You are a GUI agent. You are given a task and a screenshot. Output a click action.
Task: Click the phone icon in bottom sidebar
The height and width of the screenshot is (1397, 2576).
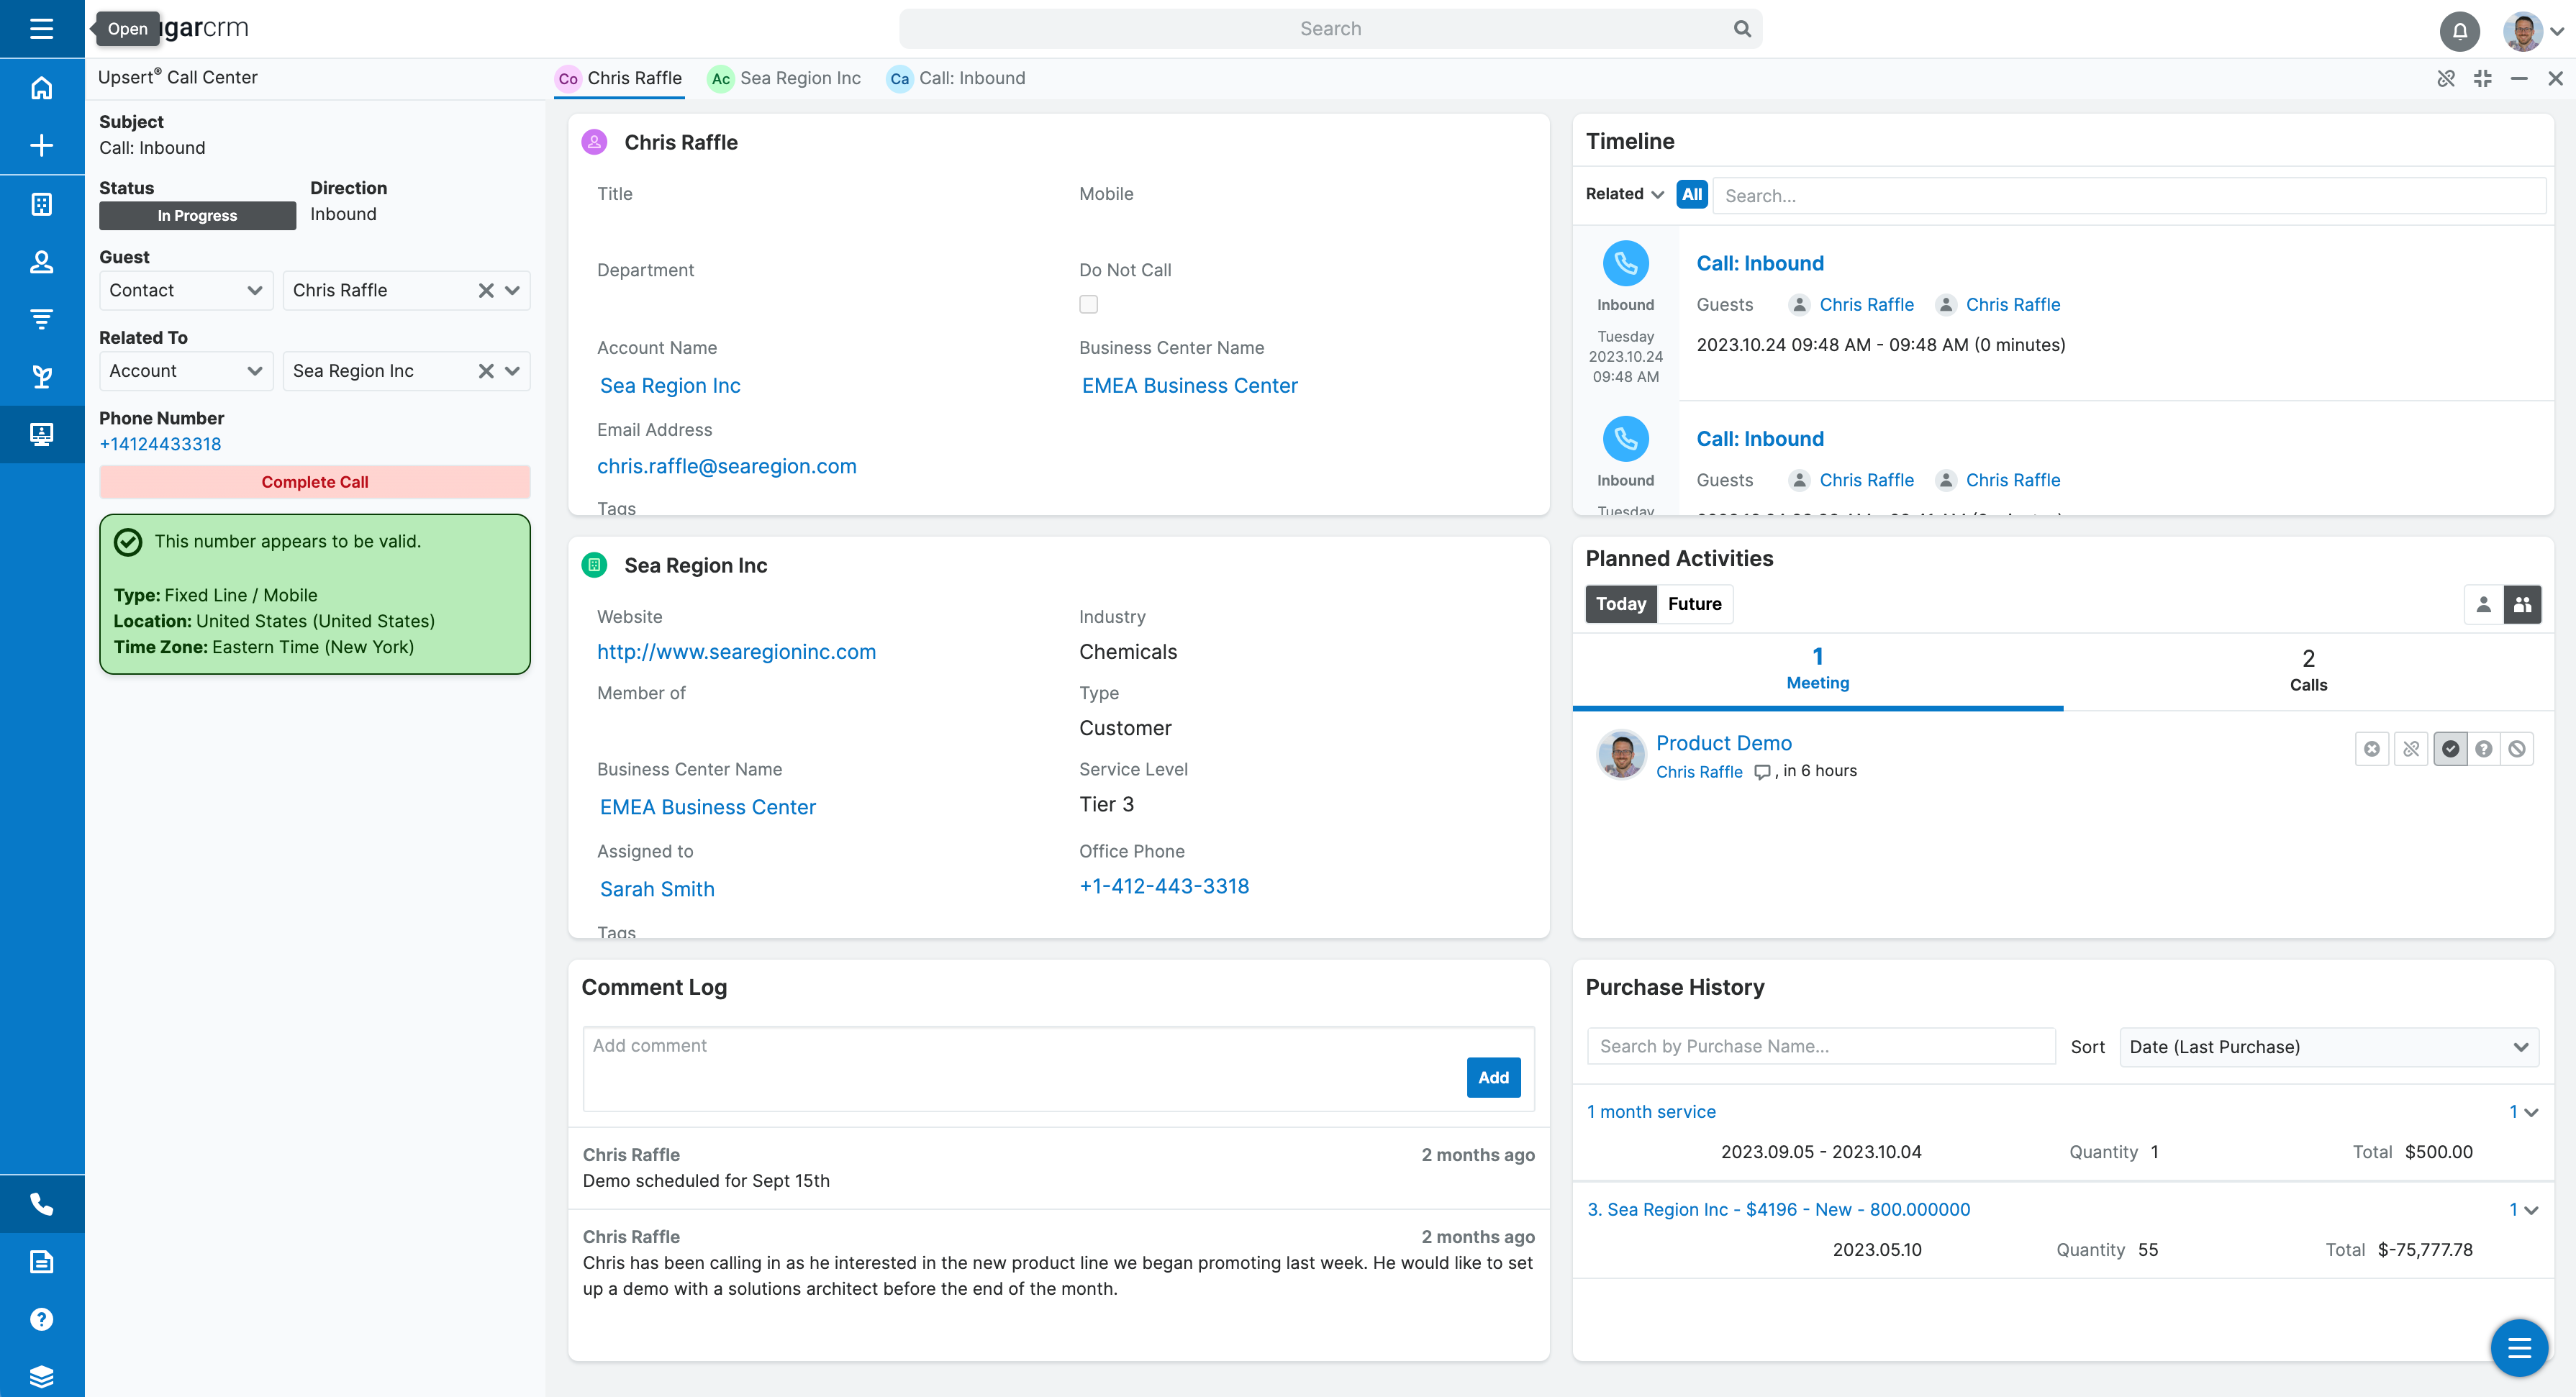pos(41,1204)
